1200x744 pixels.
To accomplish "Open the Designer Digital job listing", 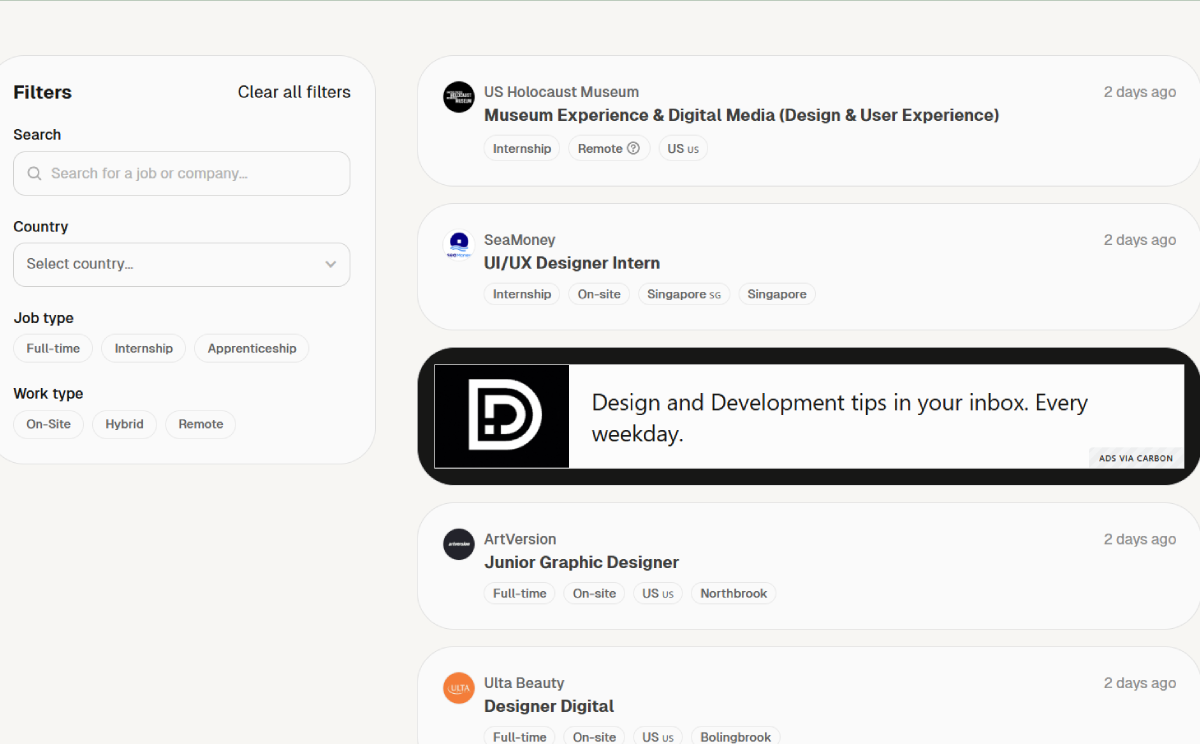I will point(549,706).
